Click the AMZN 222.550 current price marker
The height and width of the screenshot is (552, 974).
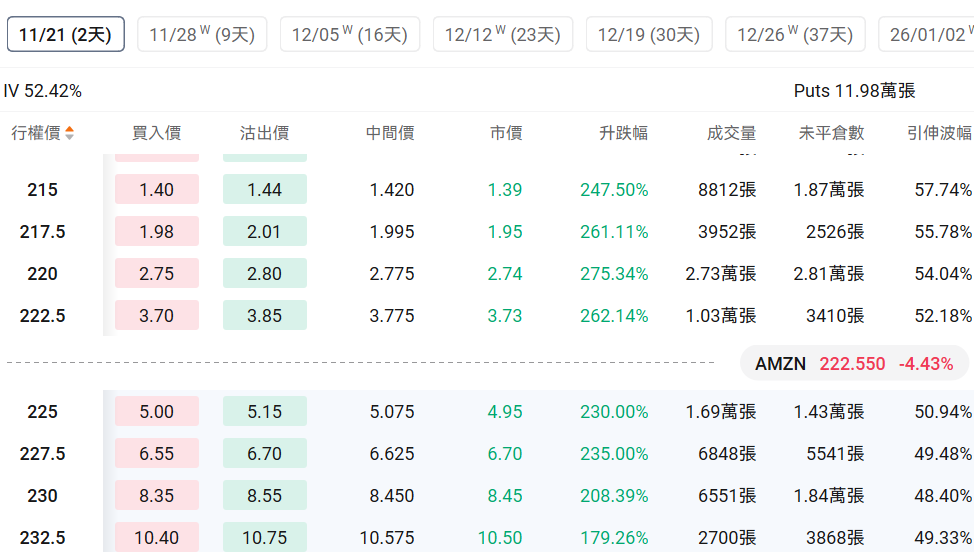(854, 364)
